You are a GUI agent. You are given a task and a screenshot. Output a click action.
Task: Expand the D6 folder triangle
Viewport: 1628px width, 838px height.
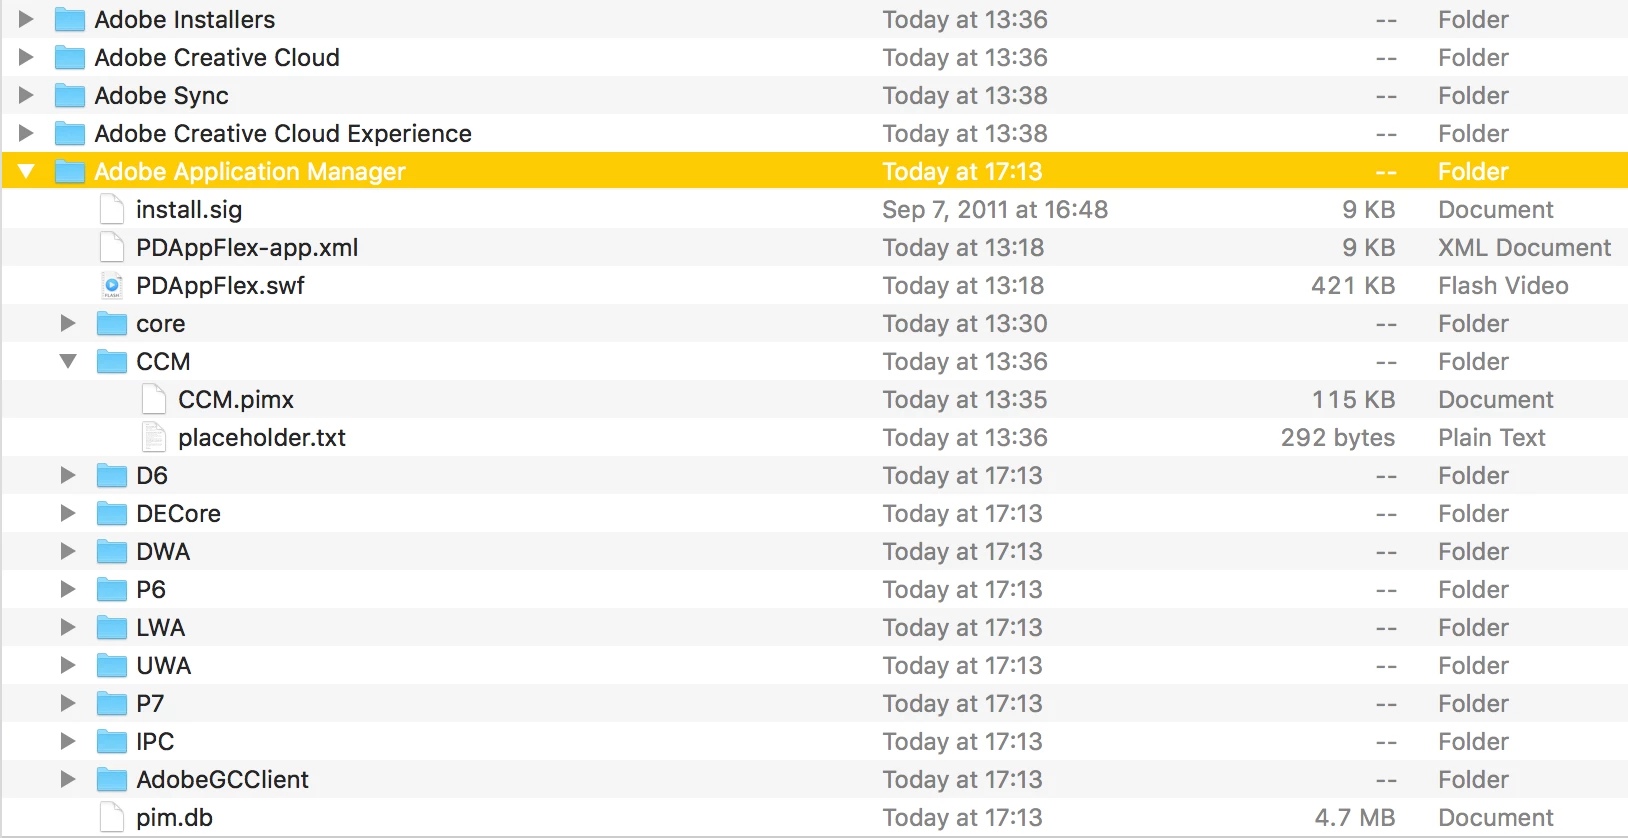click(x=68, y=475)
